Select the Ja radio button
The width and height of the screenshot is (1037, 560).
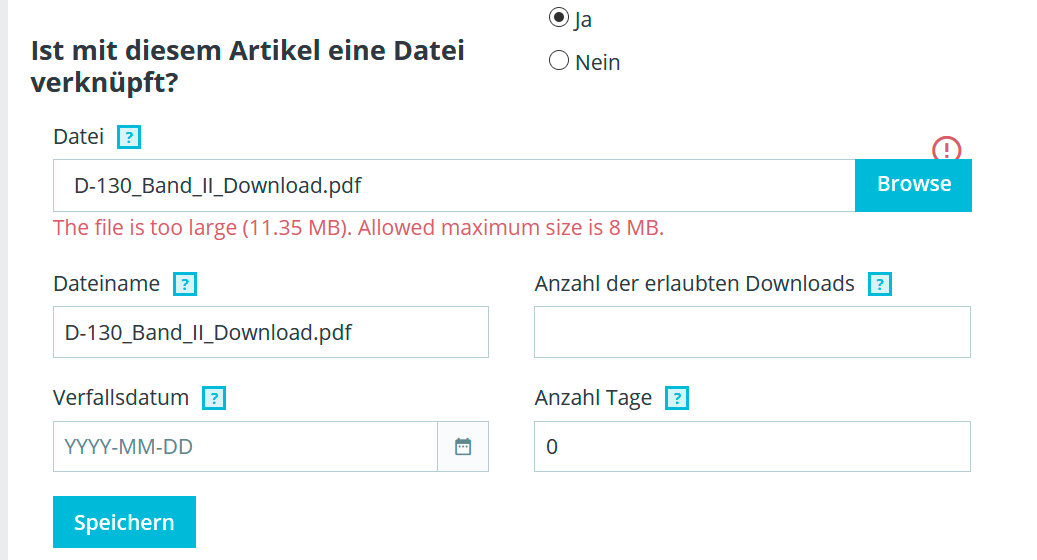(x=559, y=17)
